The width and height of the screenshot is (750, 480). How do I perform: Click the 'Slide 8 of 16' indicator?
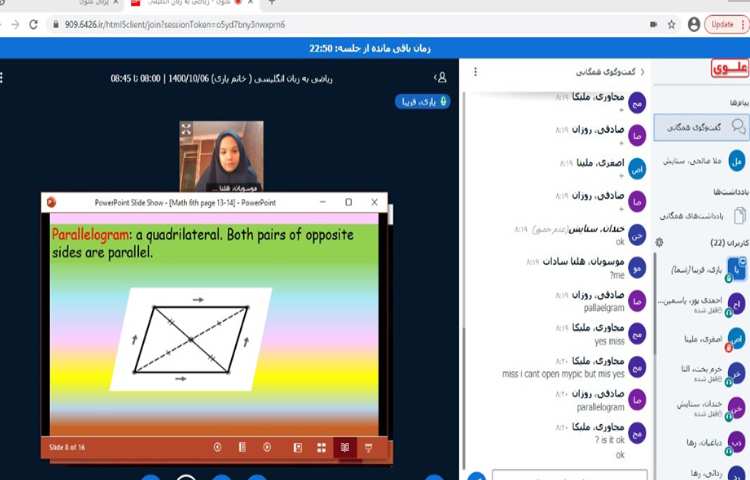pyautogui.click(x=67, y=447)
